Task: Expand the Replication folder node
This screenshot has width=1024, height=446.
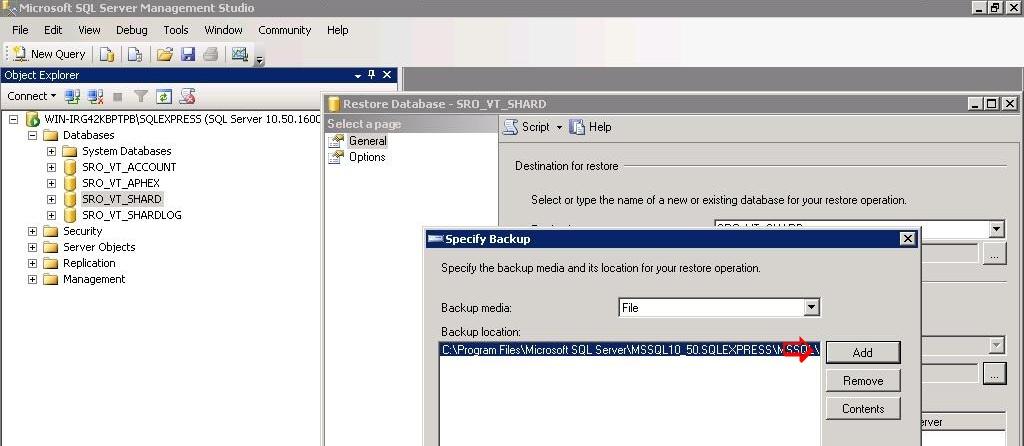Action: click(x=32, y=263)
